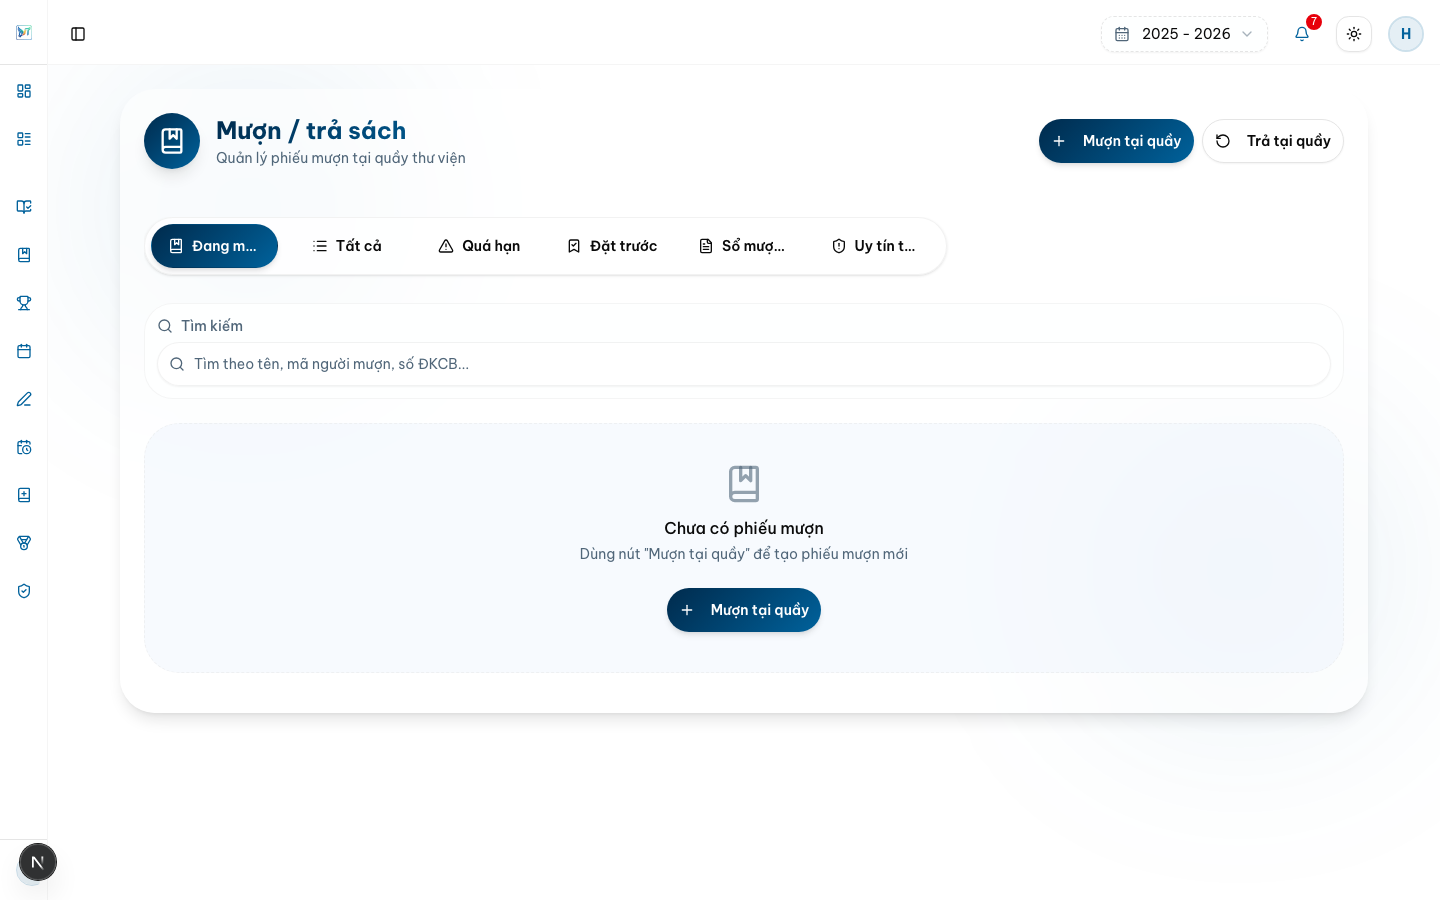
Task: Click the header Mượn tại quầy button
Action: 1116,141
